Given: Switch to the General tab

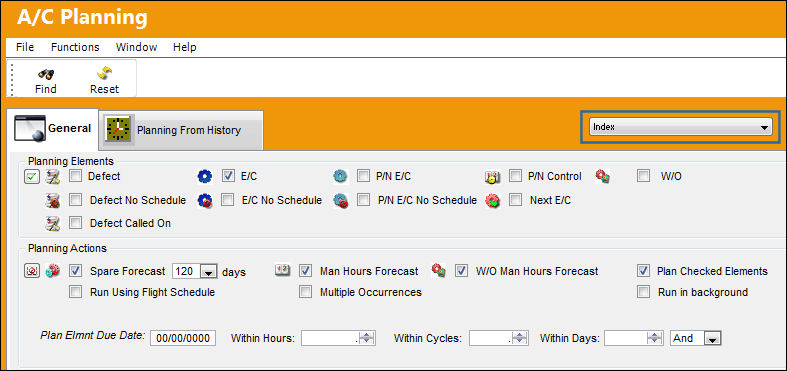Looking at the screenshot, I should tap(52, 129).
